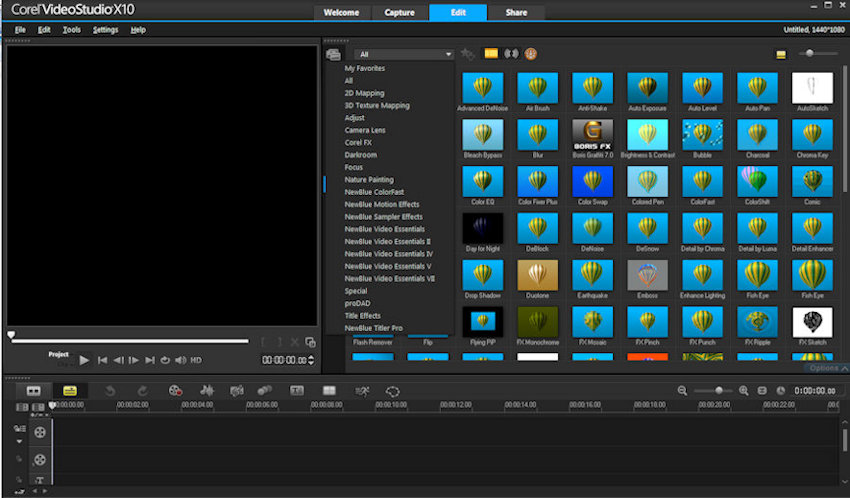This screenshot has width=850, height=498.
Task: Adjust the thumbnail size slider
Action: pyautogui.click(x=810, y=53)
